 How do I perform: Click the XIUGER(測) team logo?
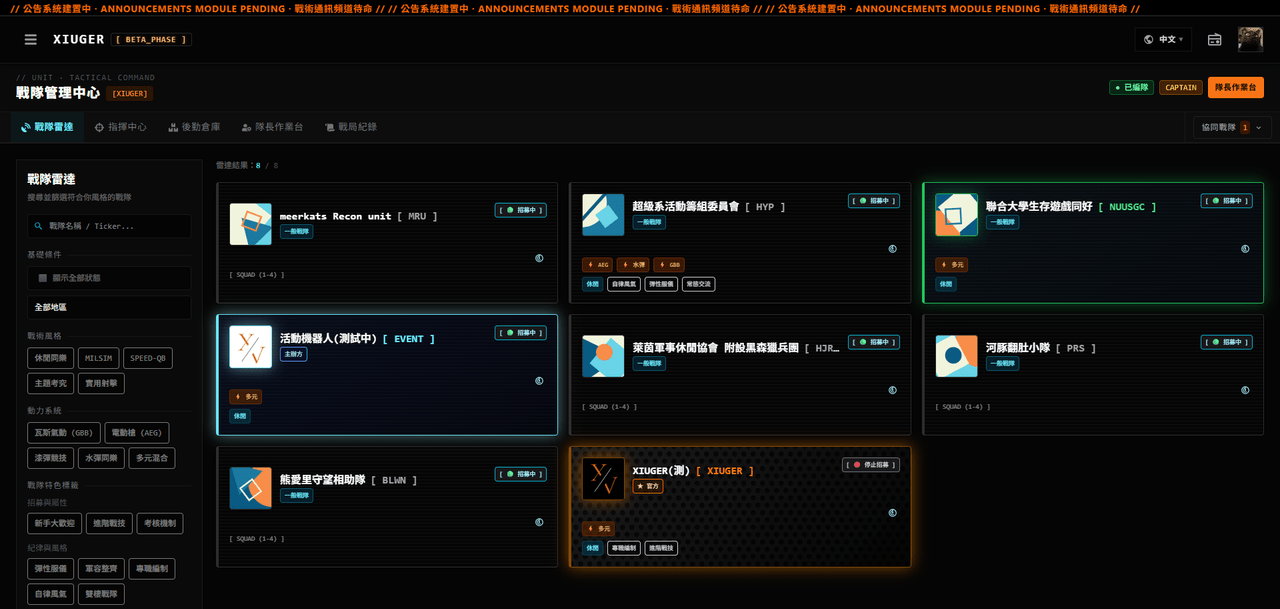coord(603,479)
